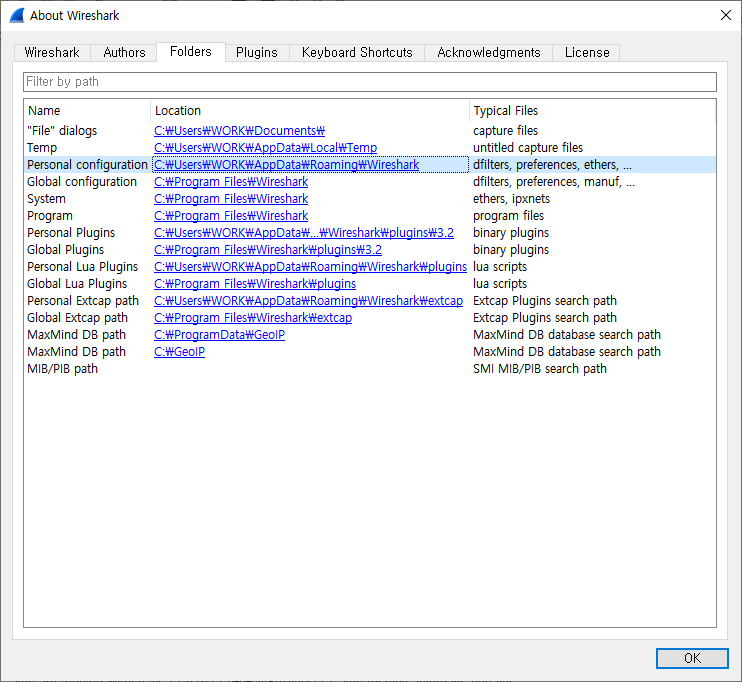
Task: Click the Wireshark shark fin title icon
Action: pos(17,15)
